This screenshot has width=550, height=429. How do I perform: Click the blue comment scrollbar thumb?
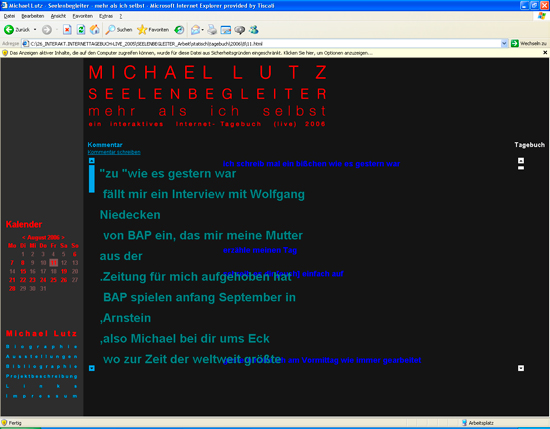click(x=92, y=179)
